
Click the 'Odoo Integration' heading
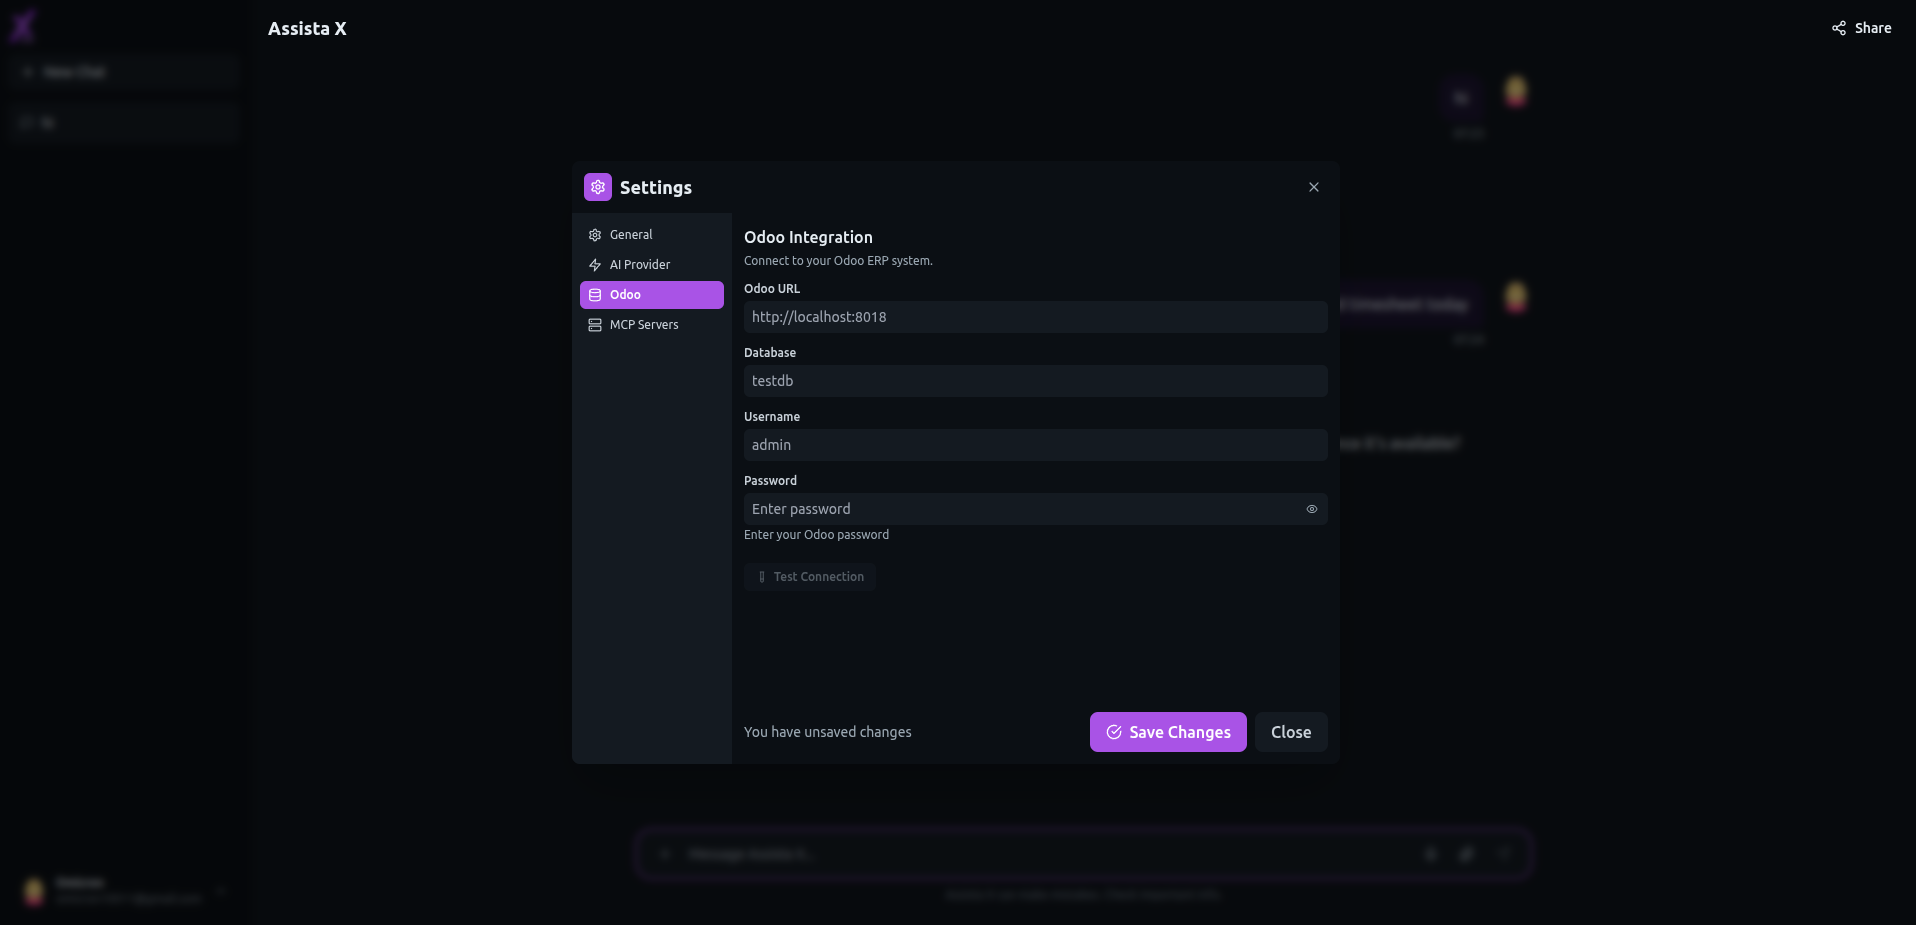808,237
